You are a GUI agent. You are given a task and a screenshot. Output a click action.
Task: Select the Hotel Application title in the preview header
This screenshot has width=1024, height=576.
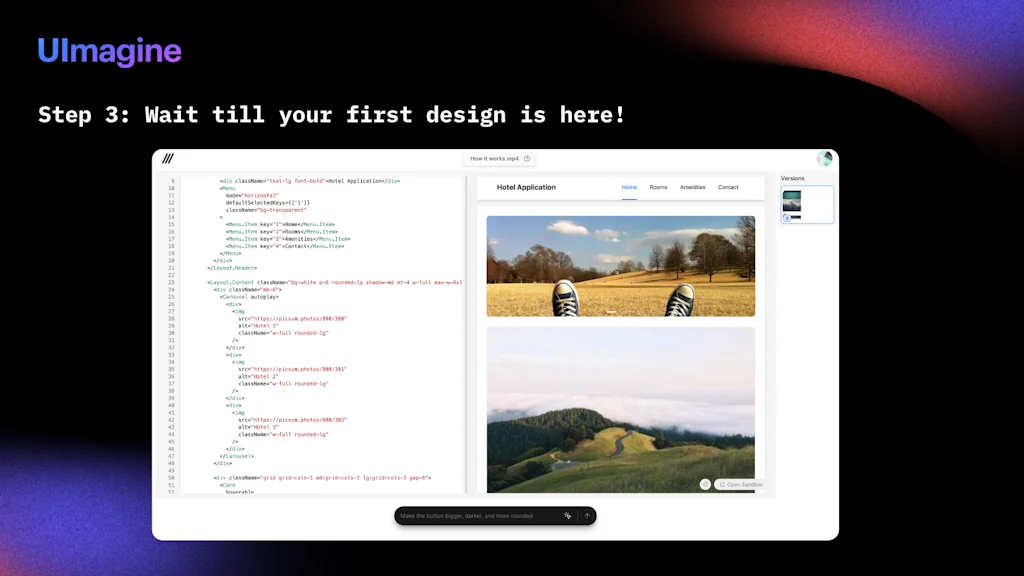click(525, 187)
